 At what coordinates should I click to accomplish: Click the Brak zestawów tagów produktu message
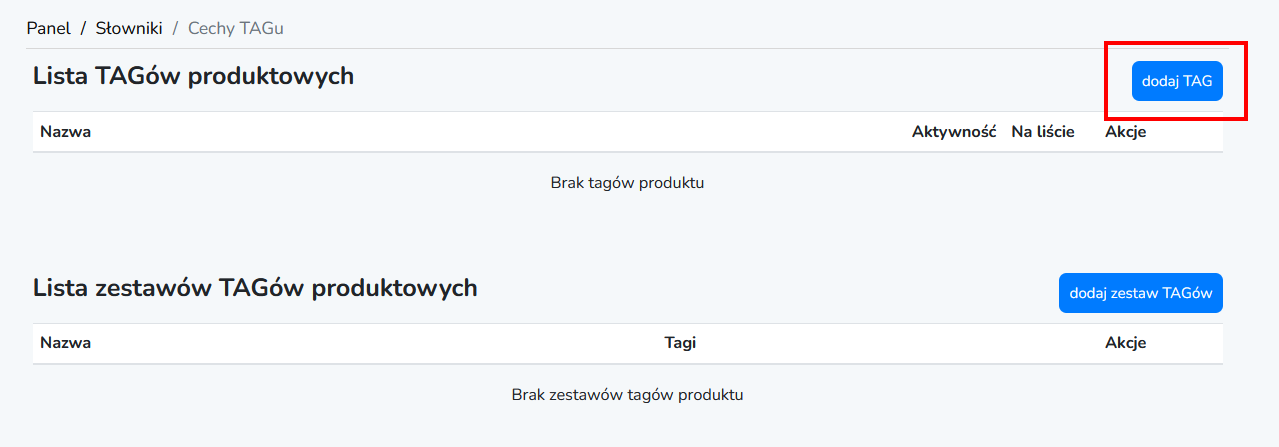(x=627, y=395)
